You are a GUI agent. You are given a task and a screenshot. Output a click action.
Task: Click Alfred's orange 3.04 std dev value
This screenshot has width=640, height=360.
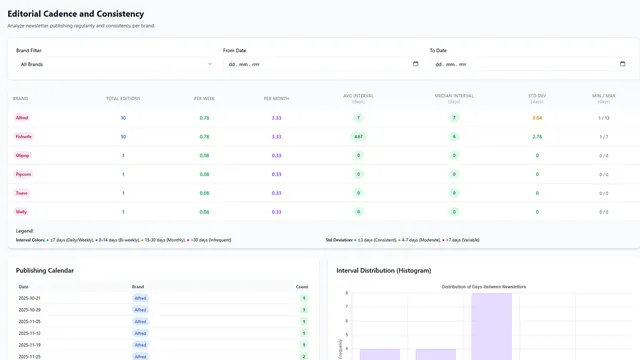point(537,118)
